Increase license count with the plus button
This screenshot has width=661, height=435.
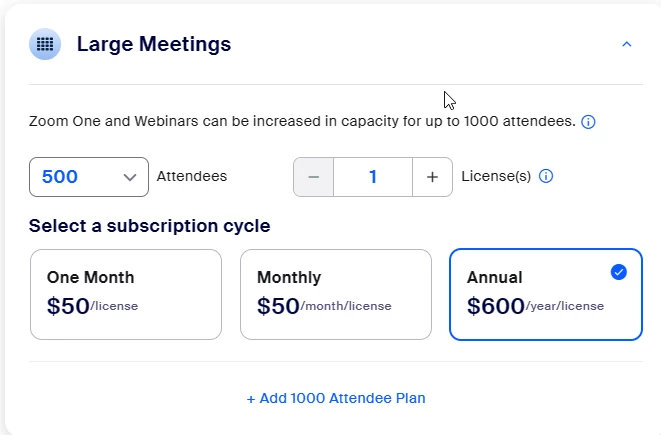click(432, 177)
